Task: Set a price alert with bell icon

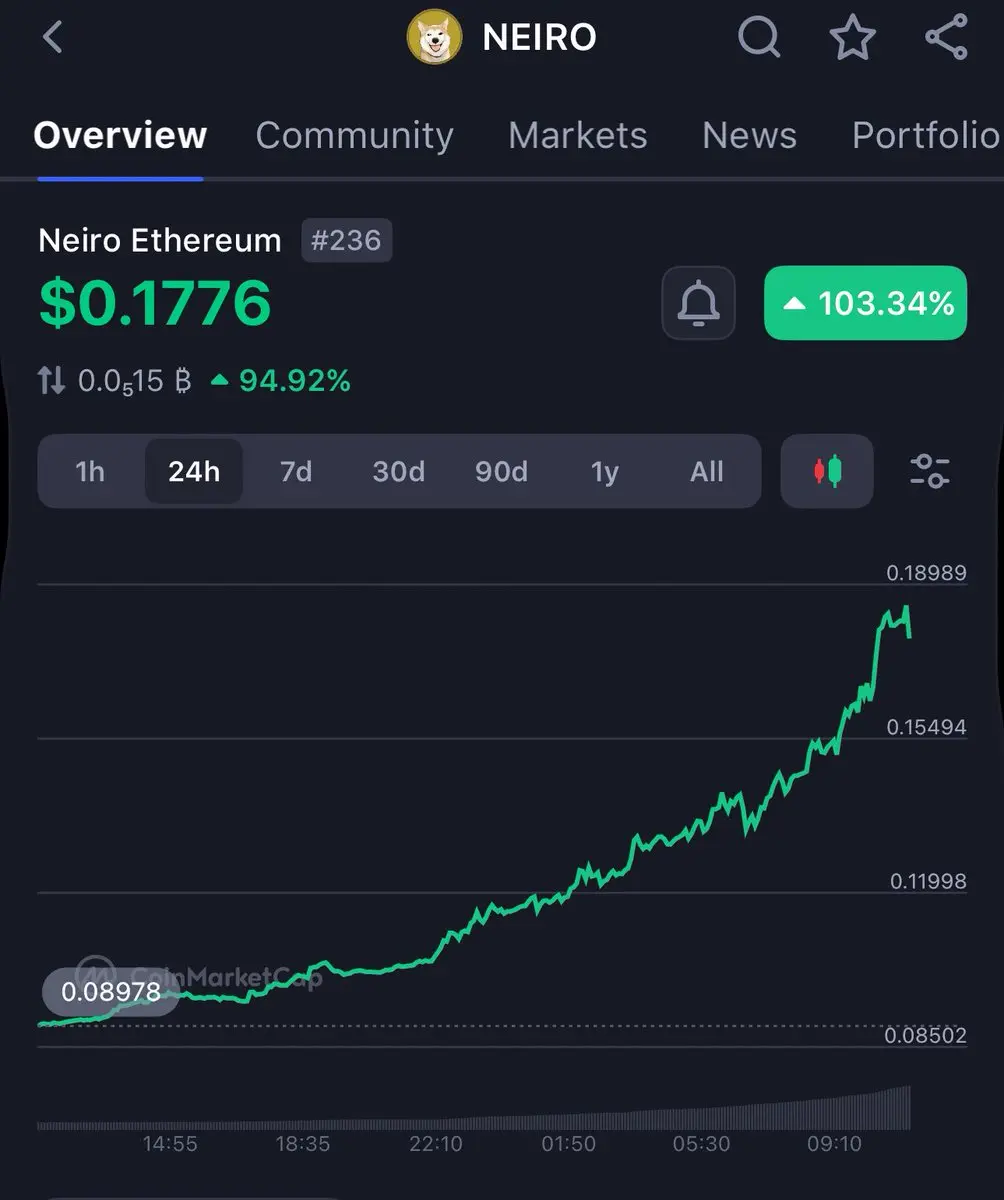Action: [698, 303]
